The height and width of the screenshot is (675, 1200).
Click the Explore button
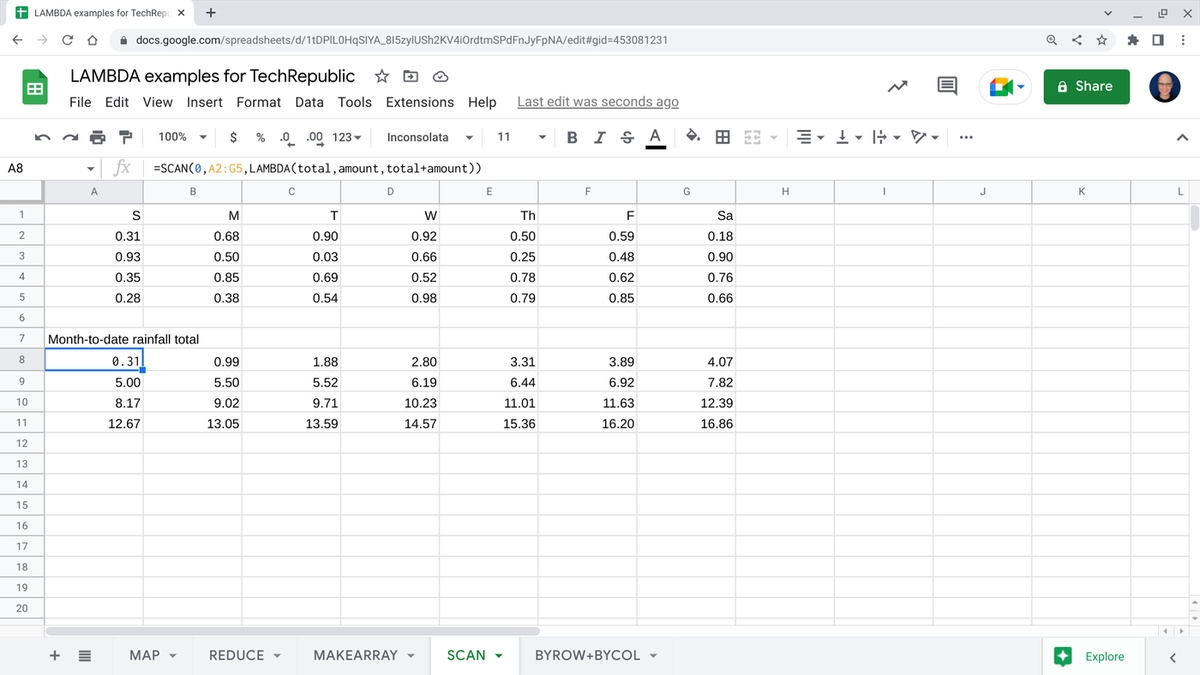point(1094,656)
